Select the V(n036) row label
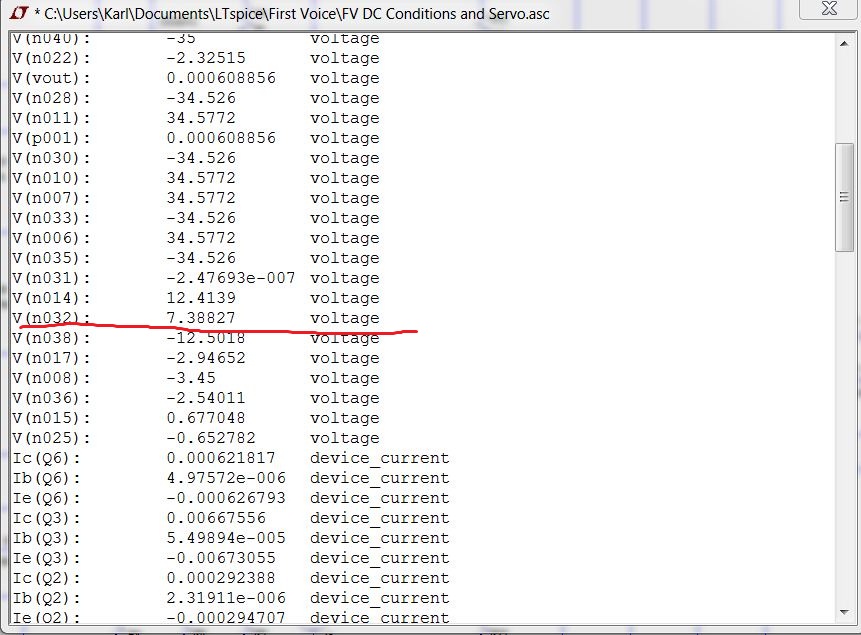This screenshot has width=861, height=635. click(x=51, y=398)
